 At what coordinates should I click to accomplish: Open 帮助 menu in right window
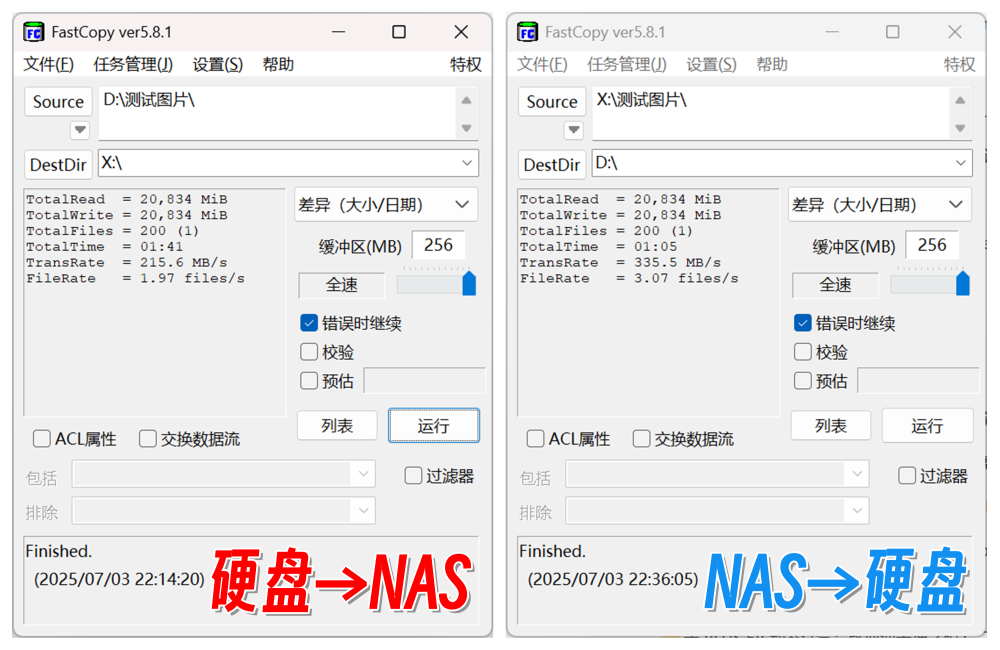pos(772,64)
